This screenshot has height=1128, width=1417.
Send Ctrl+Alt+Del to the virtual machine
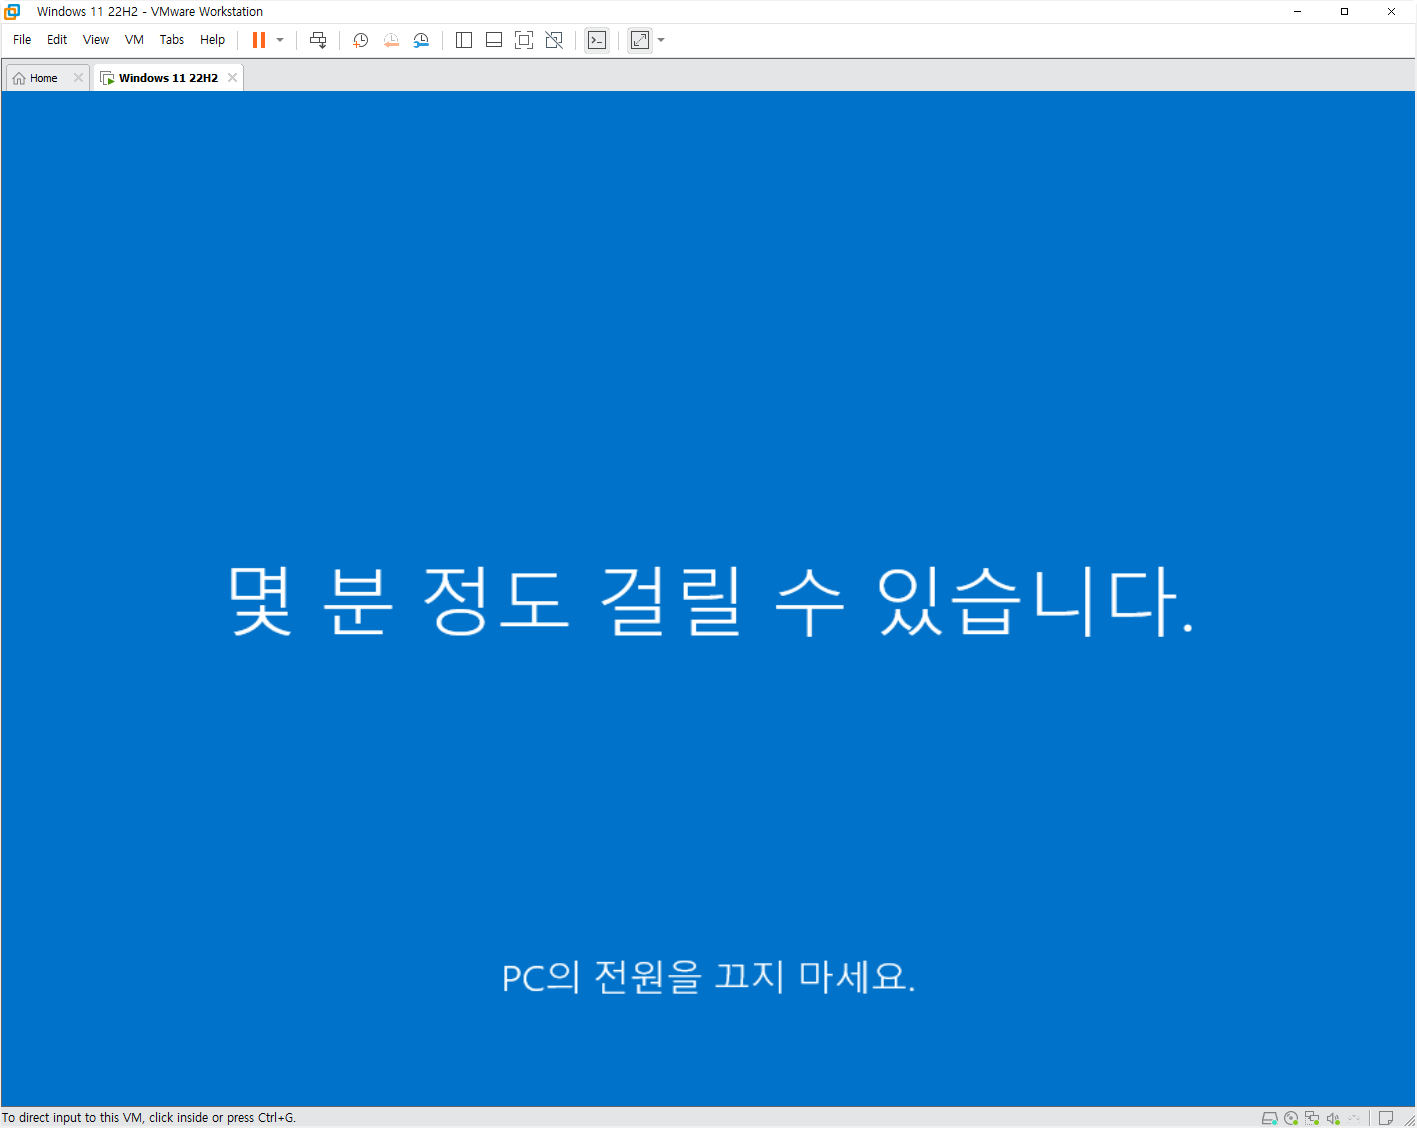(318, 40)
